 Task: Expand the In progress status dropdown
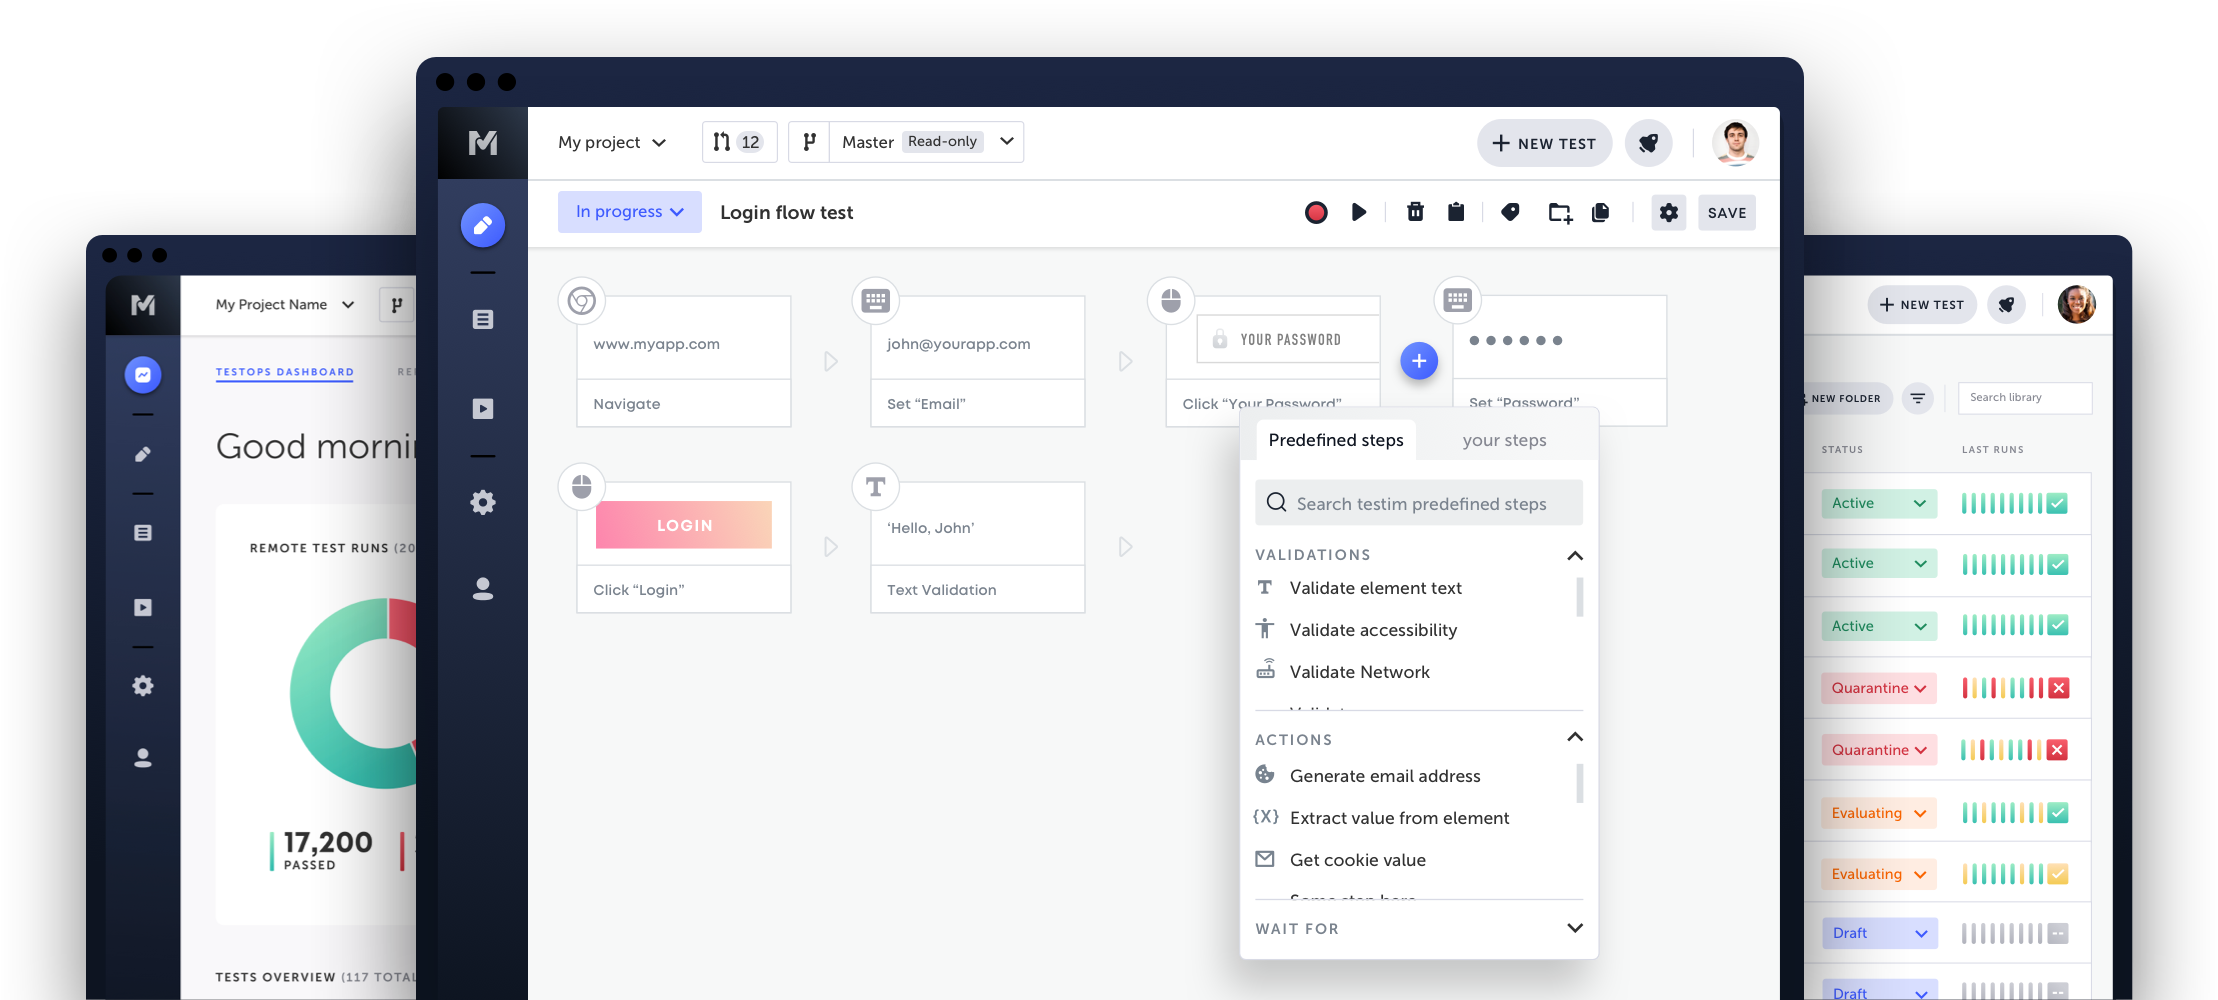click(x=629, y=212)
